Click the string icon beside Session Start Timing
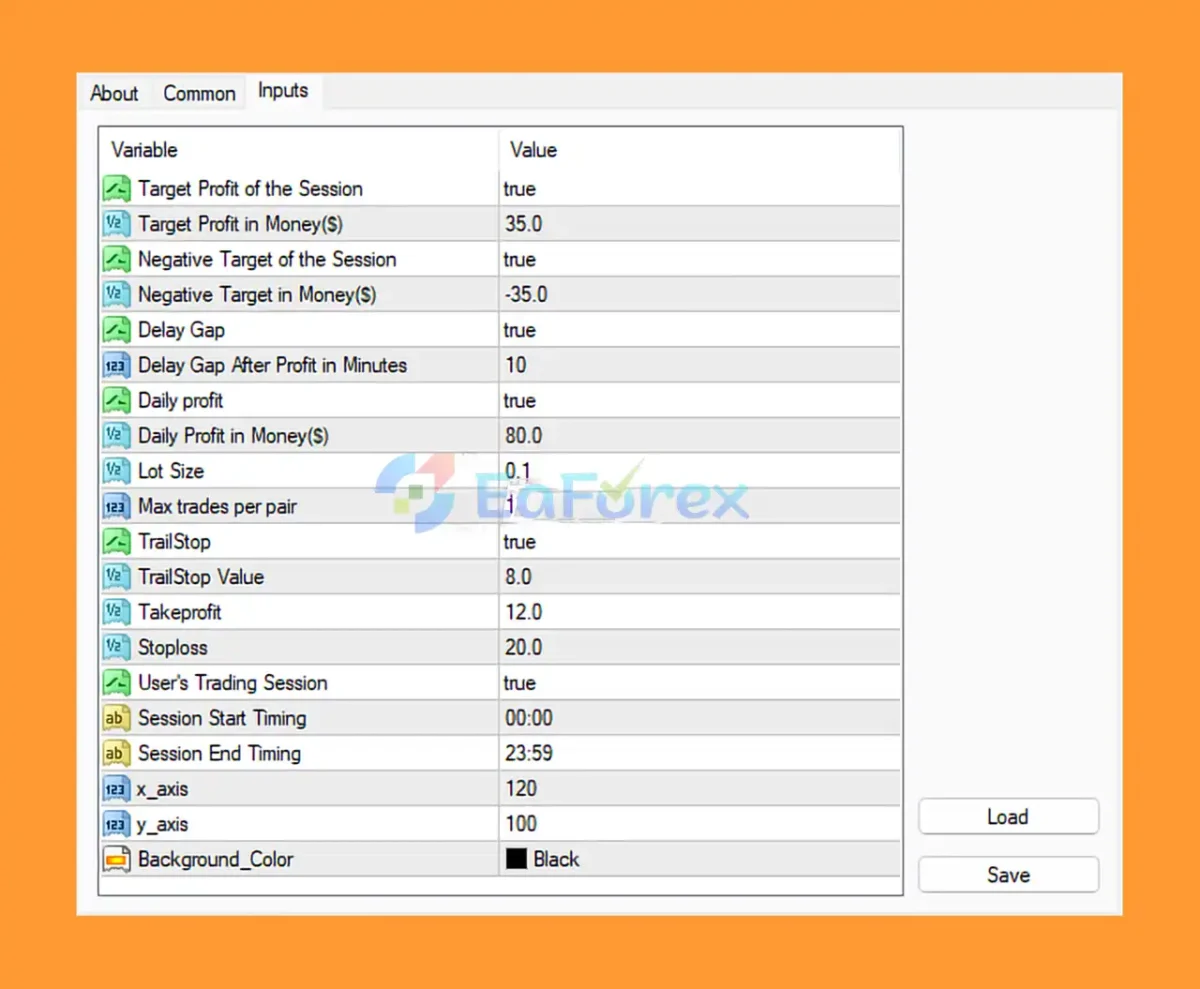 [x=117, y=718]
